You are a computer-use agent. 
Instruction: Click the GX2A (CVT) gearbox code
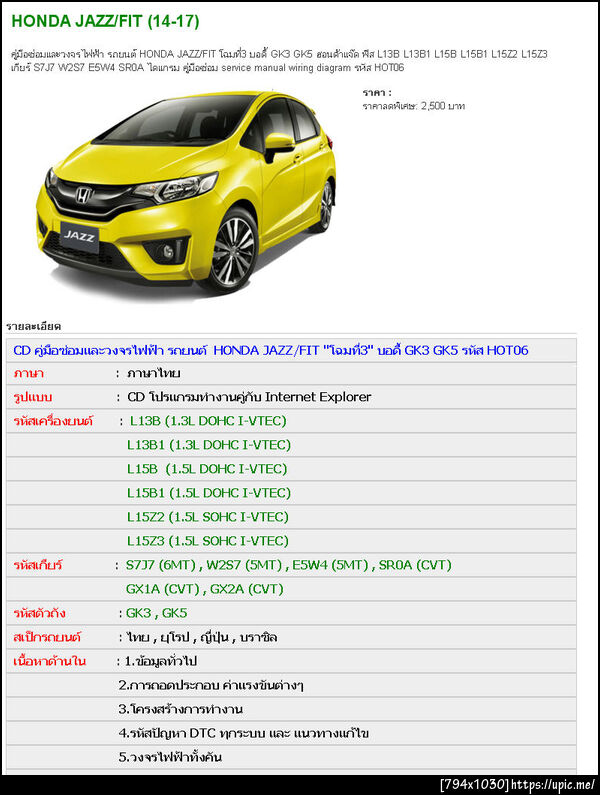coord(246,589)
